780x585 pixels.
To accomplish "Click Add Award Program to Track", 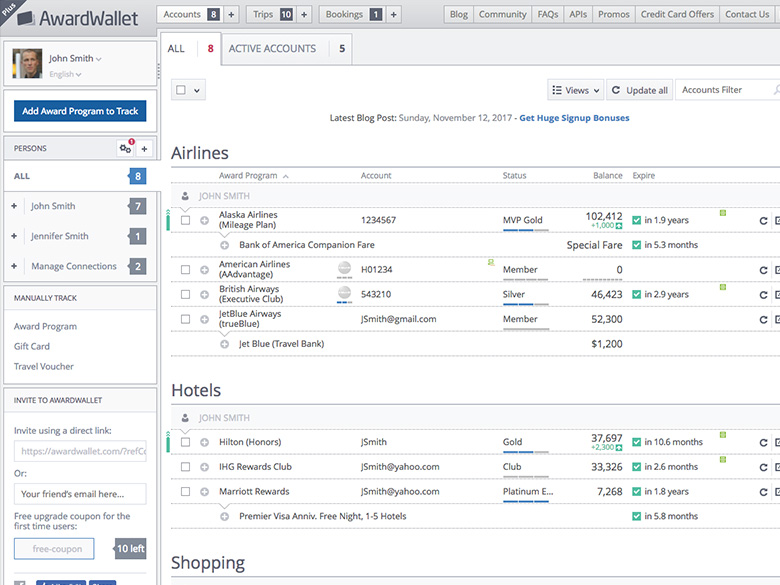I will click(80, 111).
